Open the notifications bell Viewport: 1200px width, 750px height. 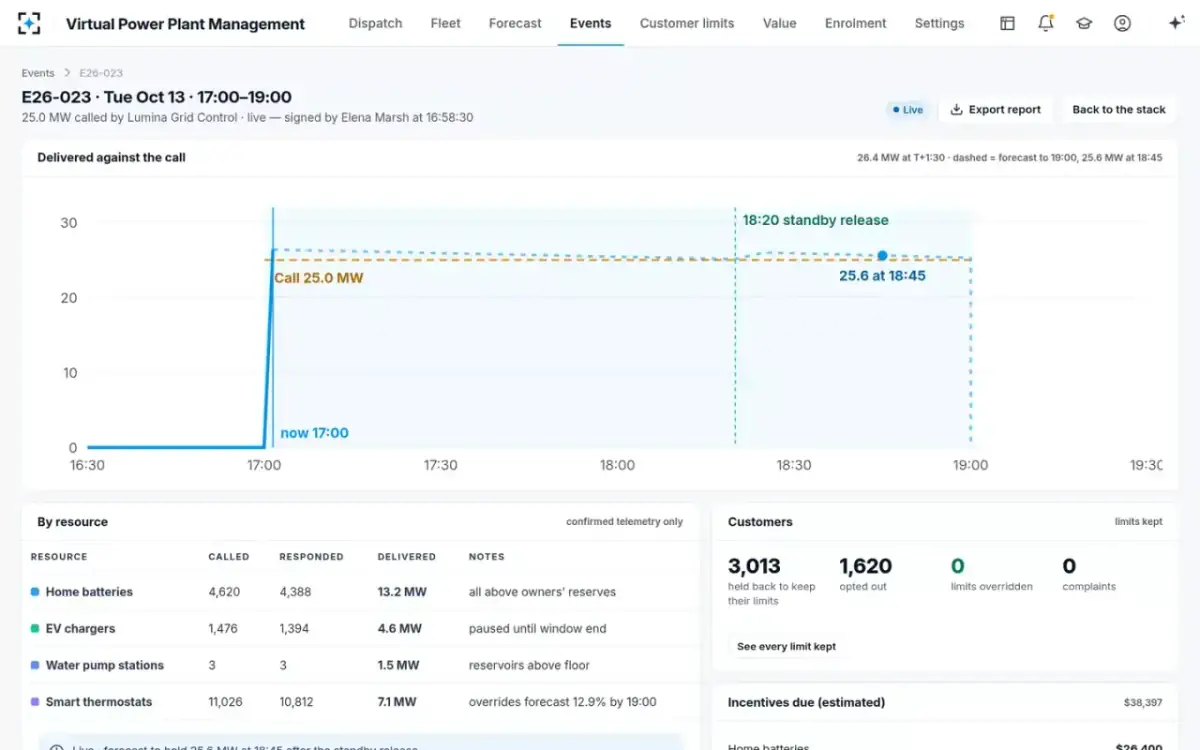point(1046,23)
